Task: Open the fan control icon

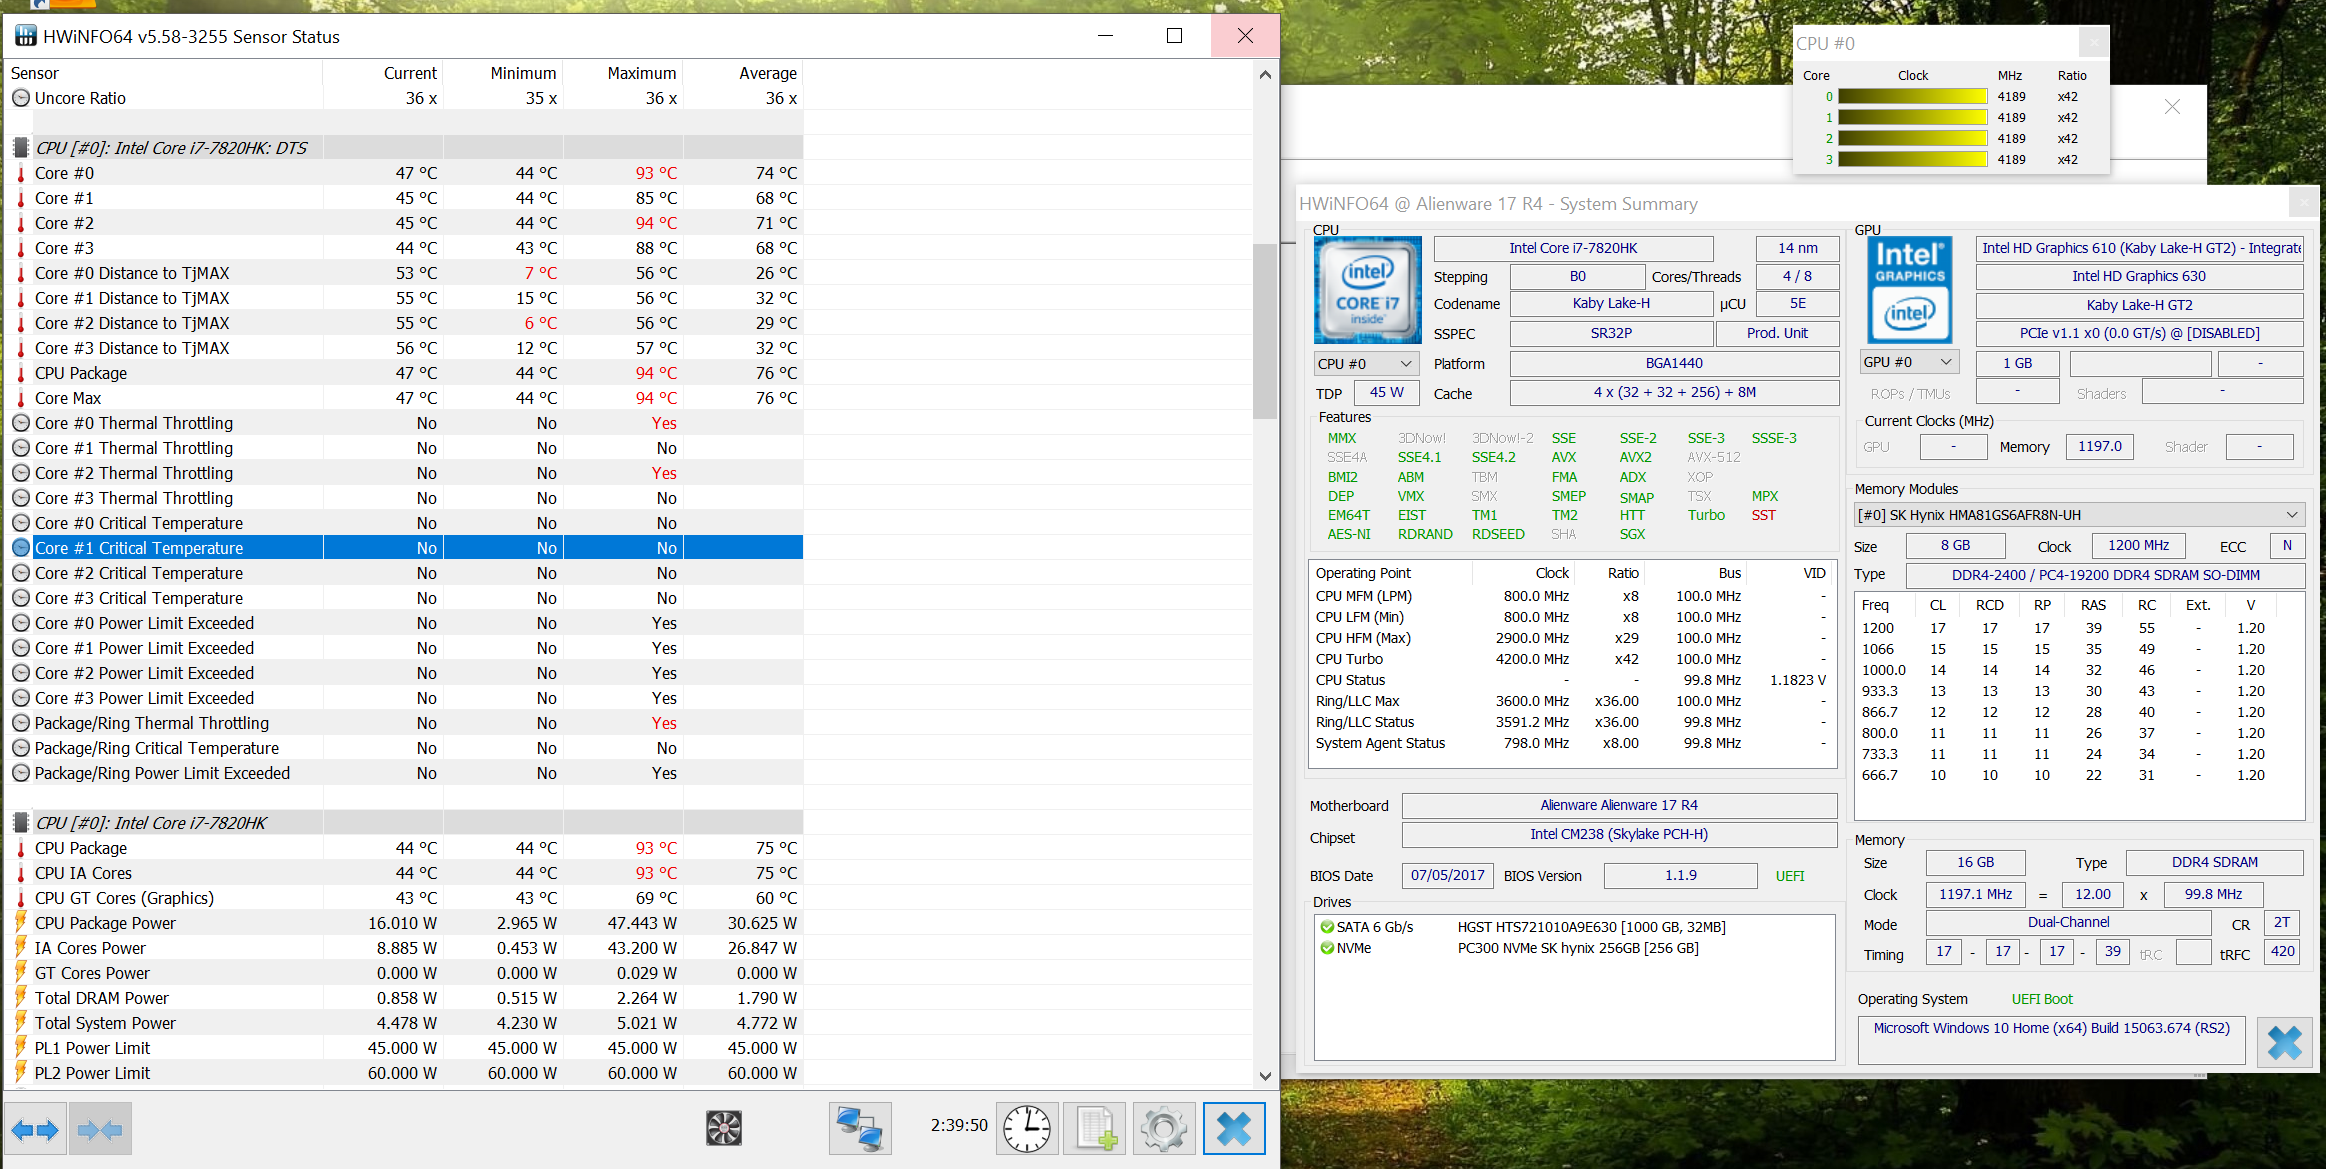Action: coord(724,1129)
